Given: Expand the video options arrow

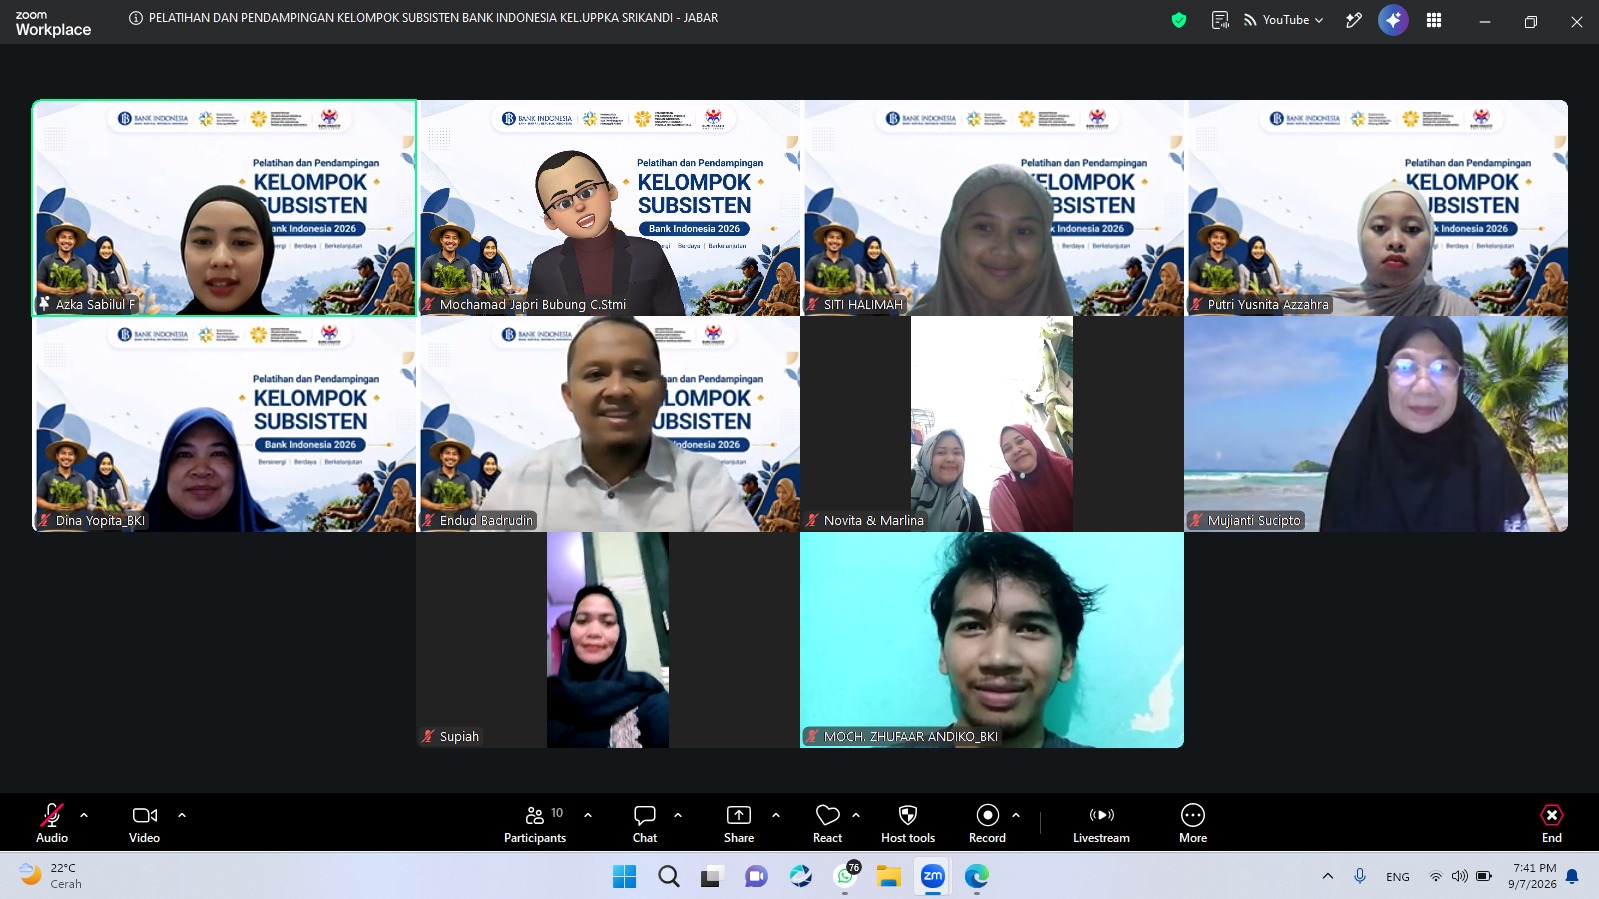Looking at the screenshot, I should pos(182,815).
